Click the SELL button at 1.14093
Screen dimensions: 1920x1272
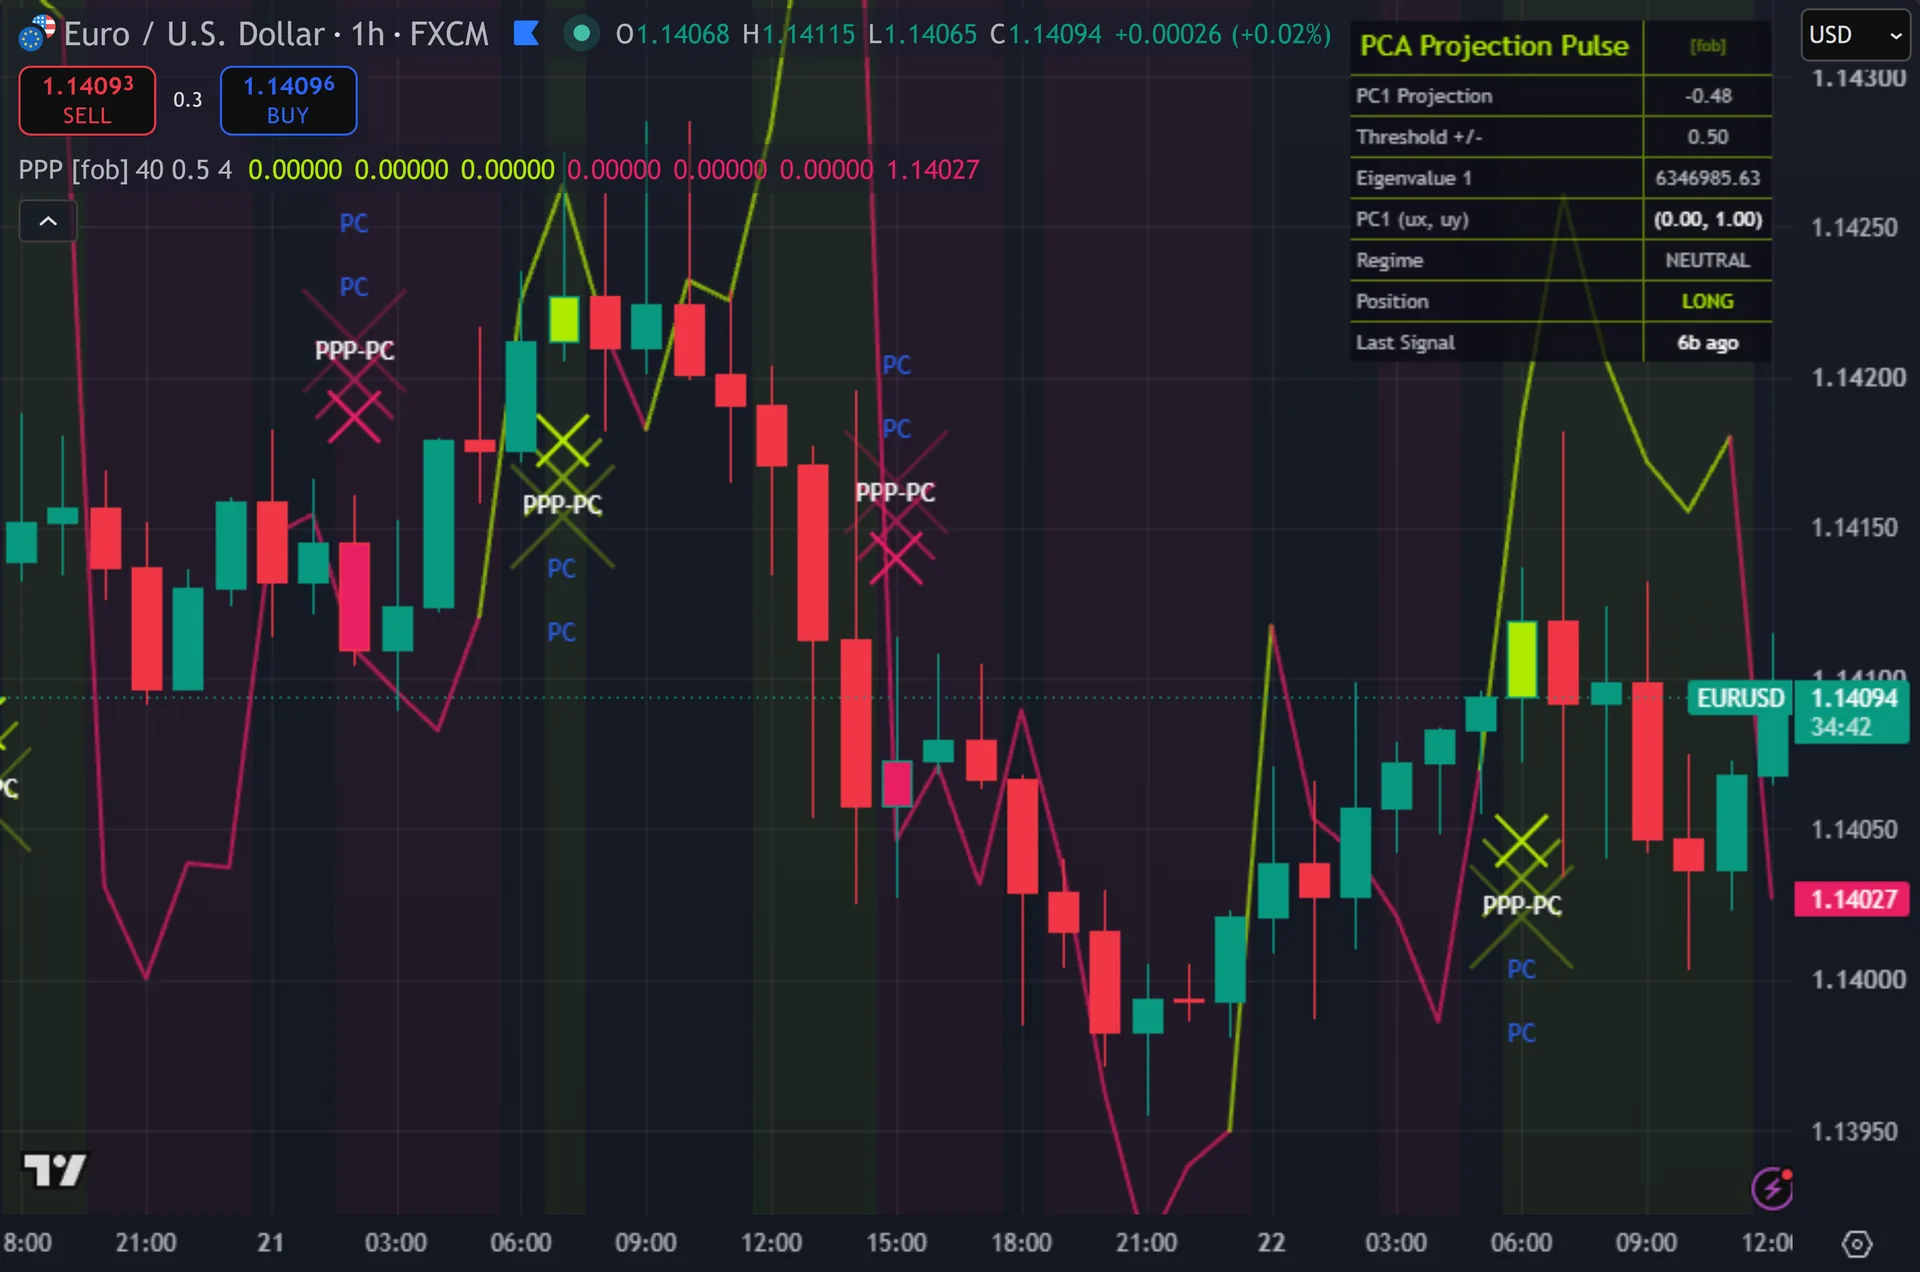coord(87,100)
